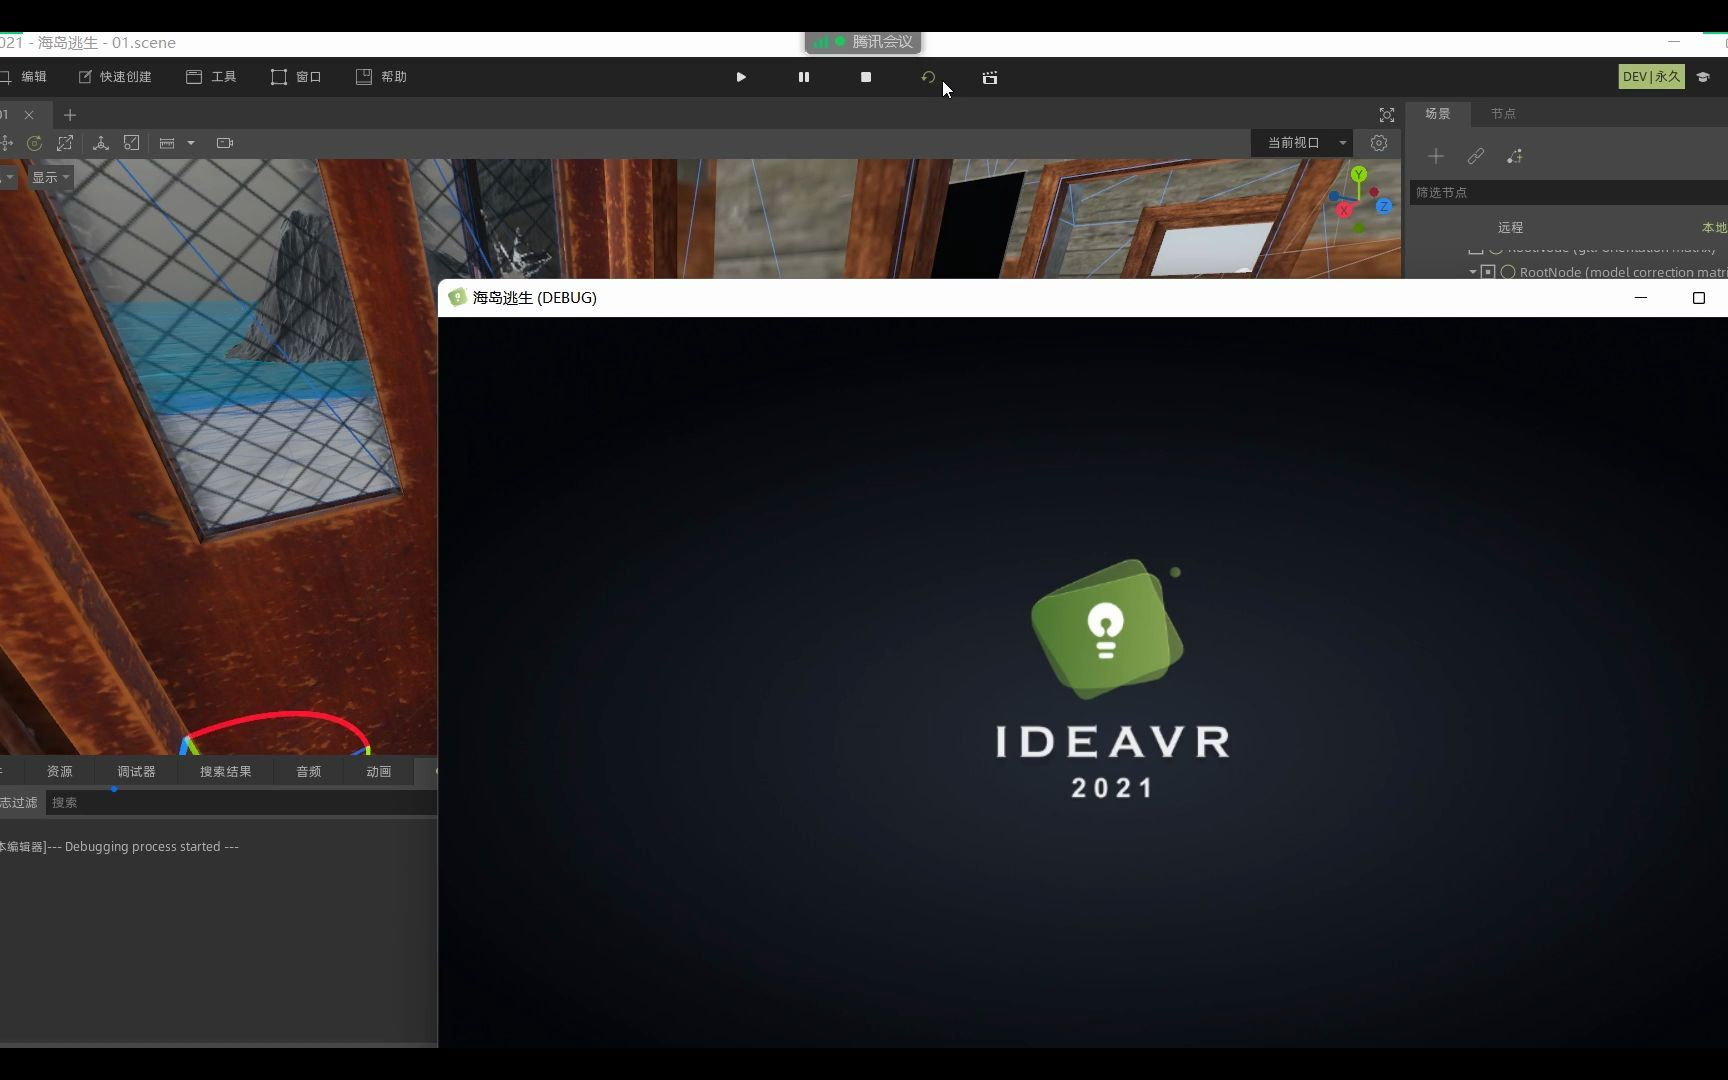Click the camera icon in viewport toolbar
This screenshot has height=1080, width=1728.
[225, 143]
